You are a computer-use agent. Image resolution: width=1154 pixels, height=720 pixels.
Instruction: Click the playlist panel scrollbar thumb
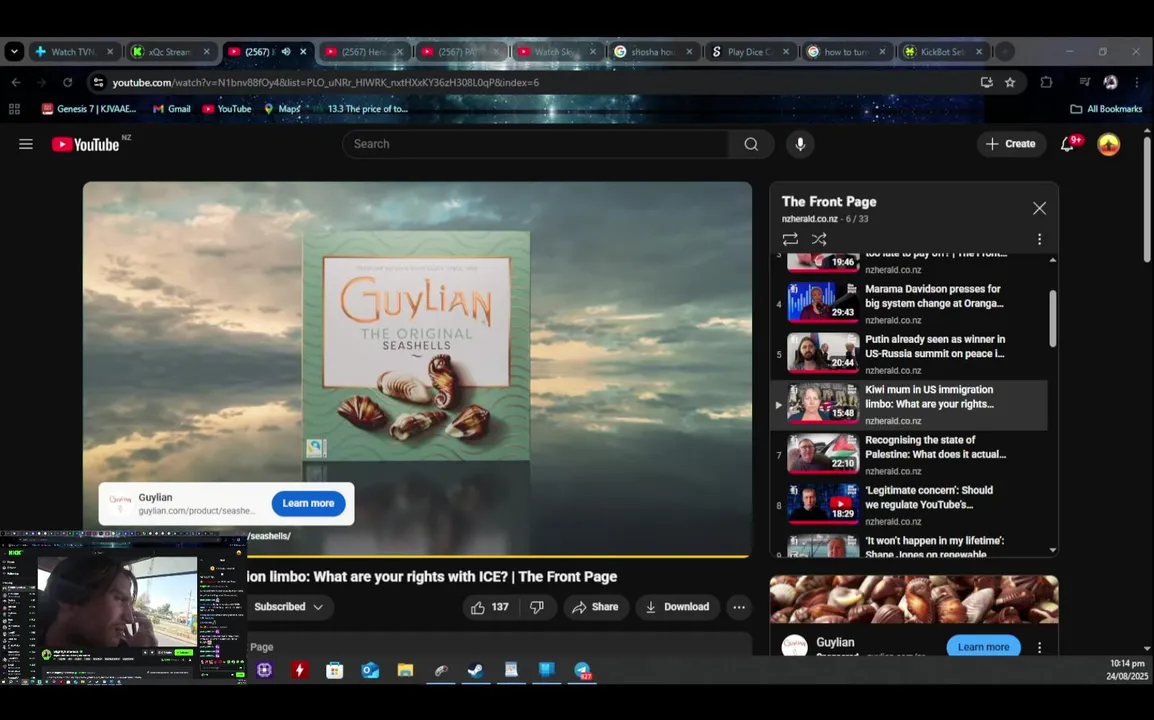(1052, 318)
